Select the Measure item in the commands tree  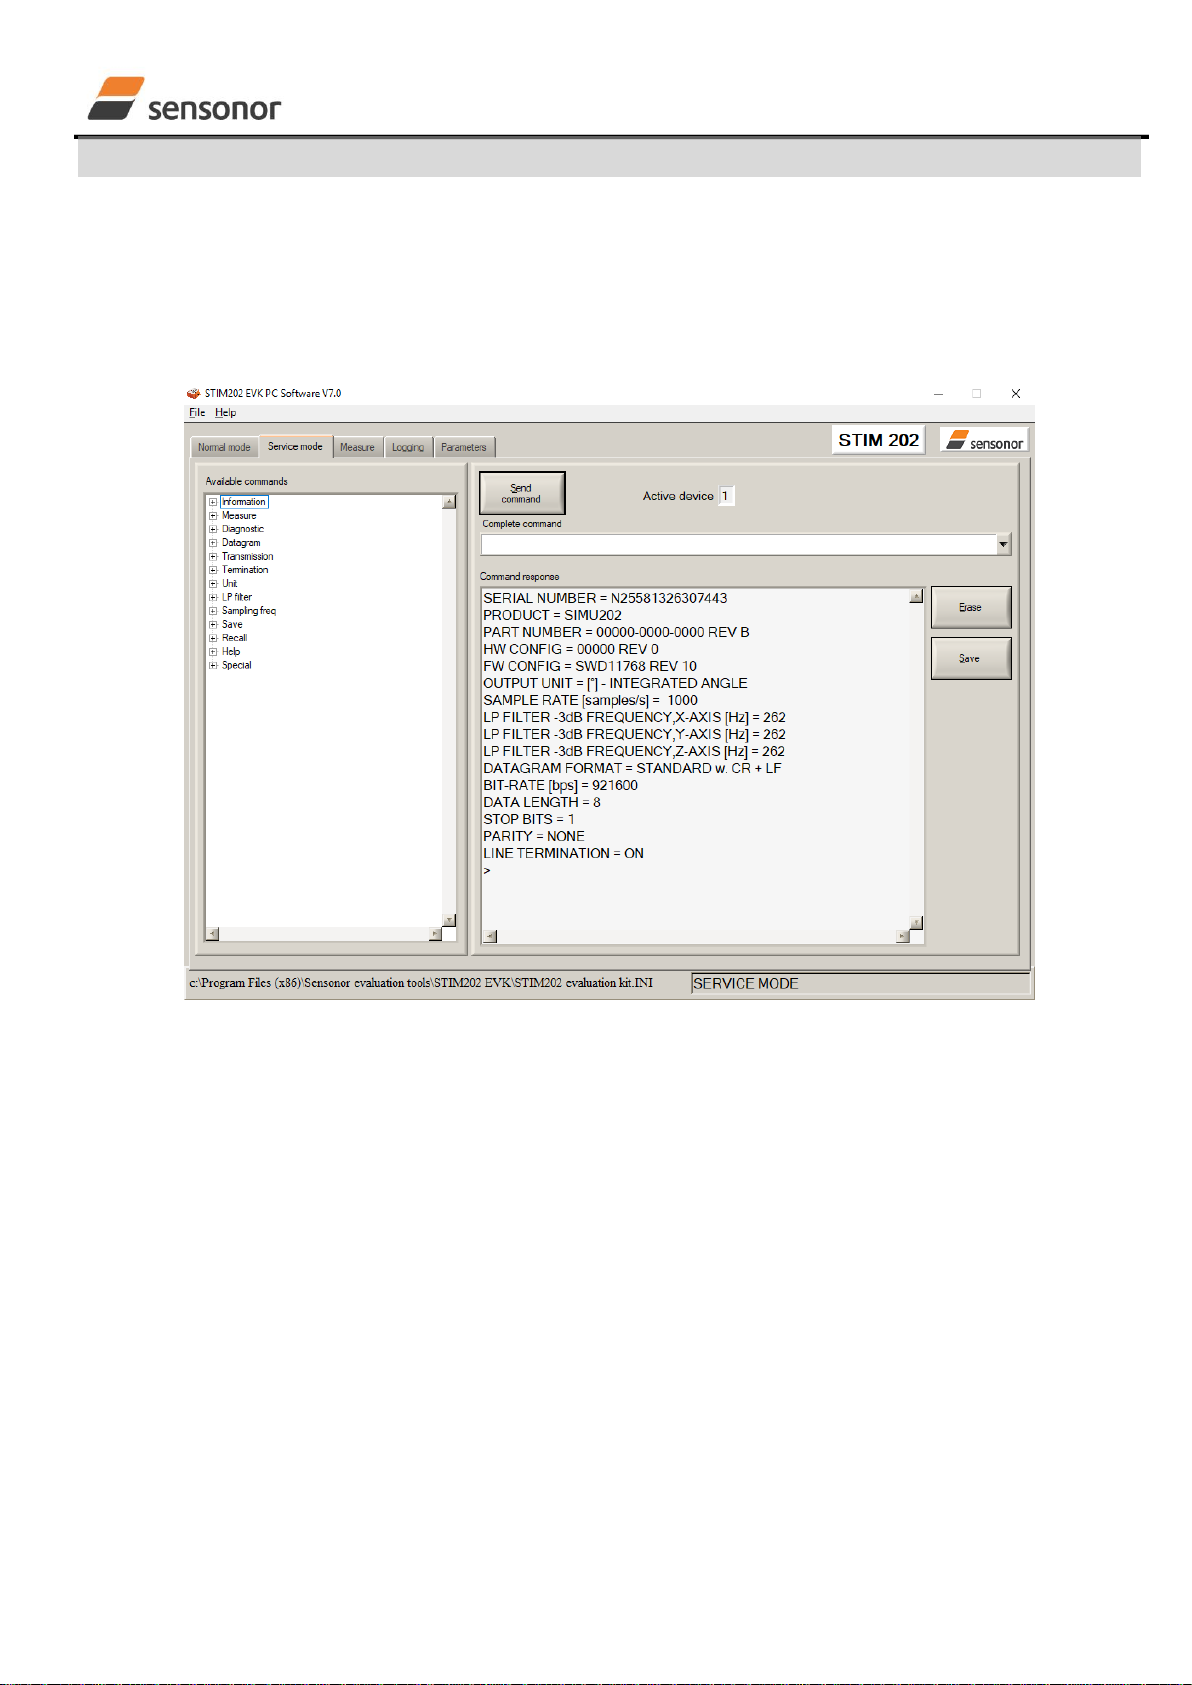239,516
